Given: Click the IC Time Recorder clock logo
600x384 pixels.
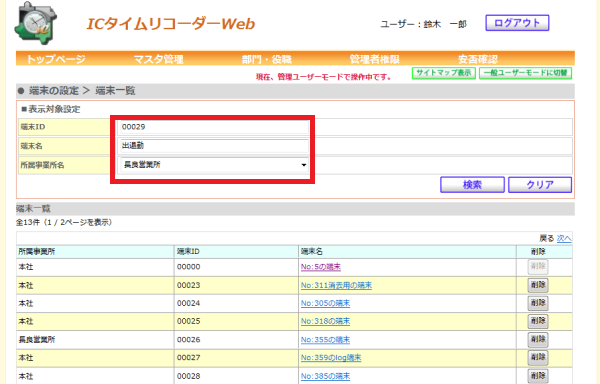Looking at the screenshot, I should [x=36, y=23].
